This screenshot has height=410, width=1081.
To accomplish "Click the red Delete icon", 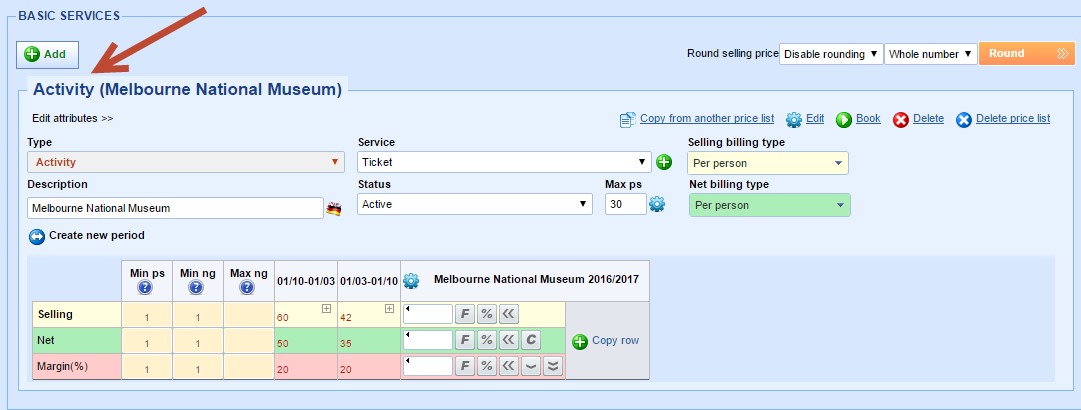I will [901, 120].
